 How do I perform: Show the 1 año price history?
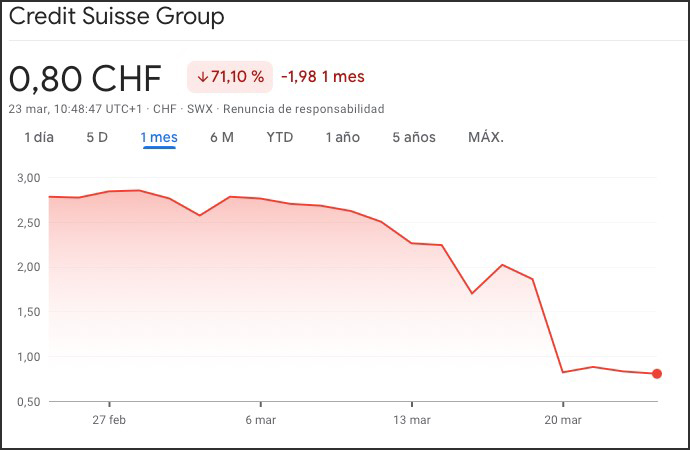(342, 137)
